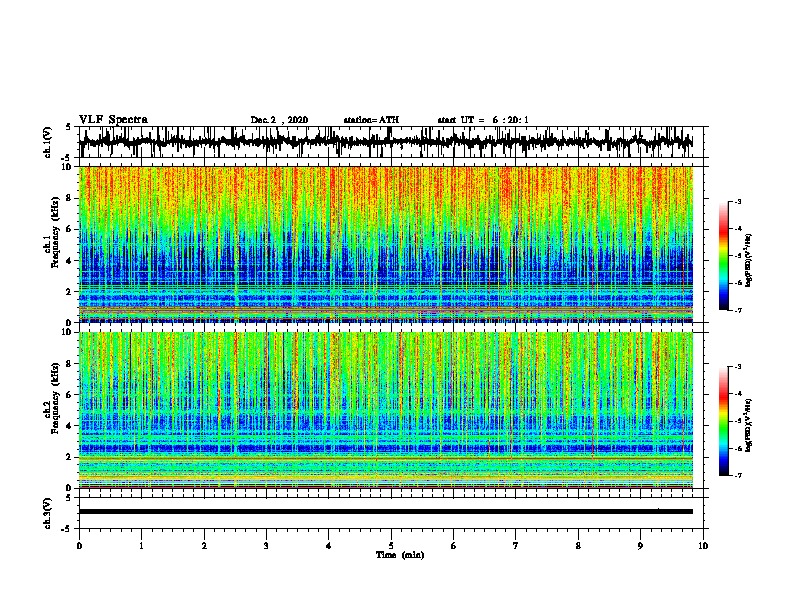Image resolution: width=792 pixels, height=612 pixels.
Task: Click time axis tick label "3"
Action: pyautogui.click(x=266, y=545)
